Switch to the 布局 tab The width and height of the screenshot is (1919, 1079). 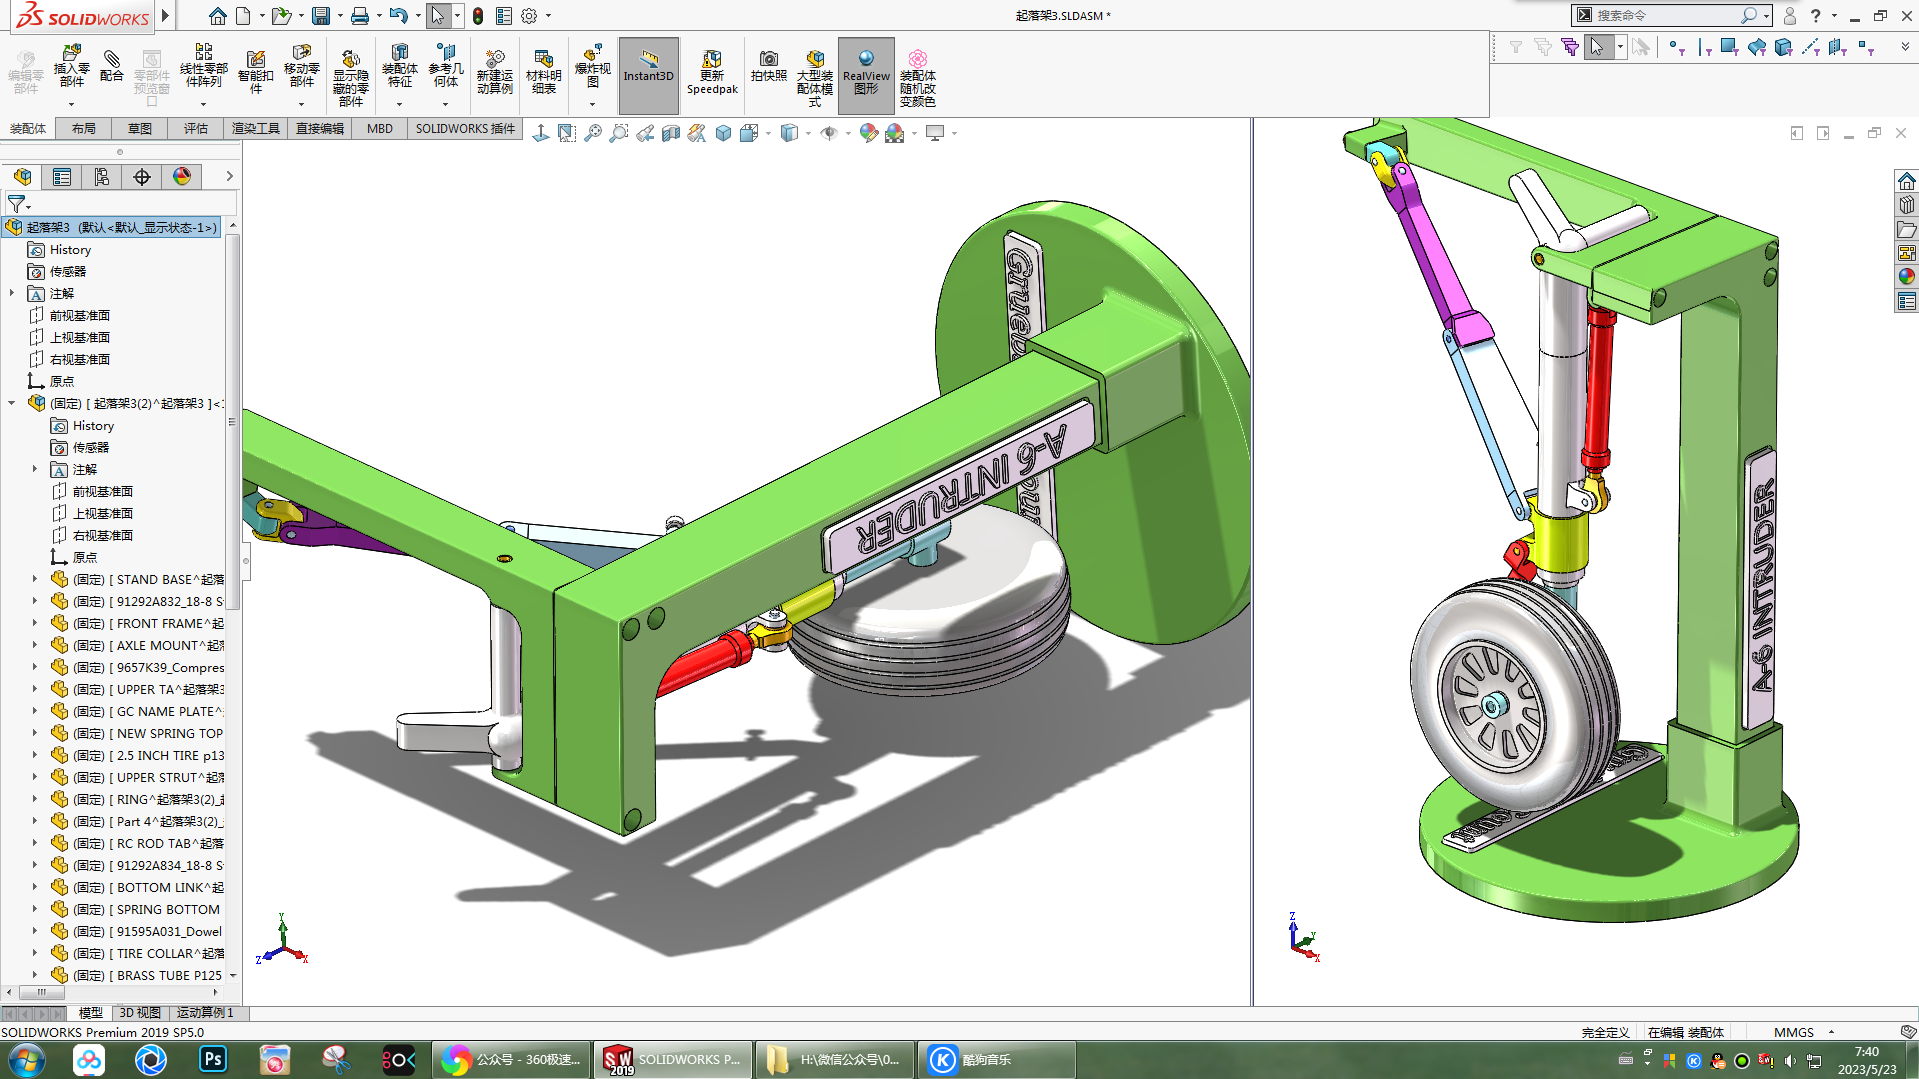click(84, 128)
